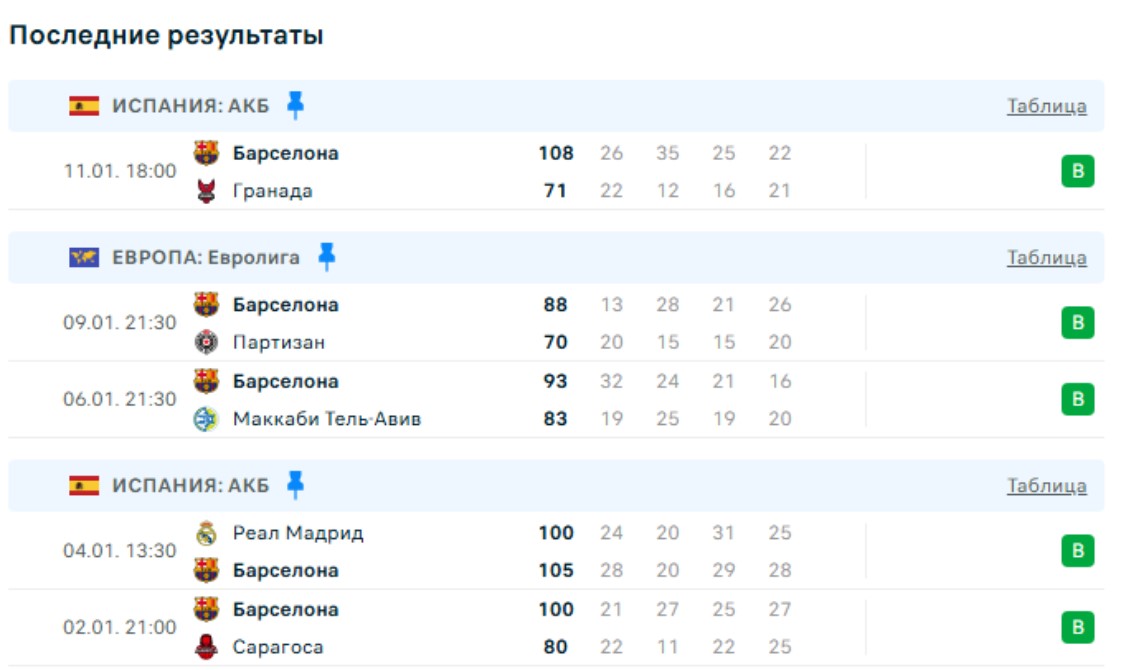The image size is (1121, 670).
Task: Click green В badge for Партизан match
Action: click(x=1077, y=323)
